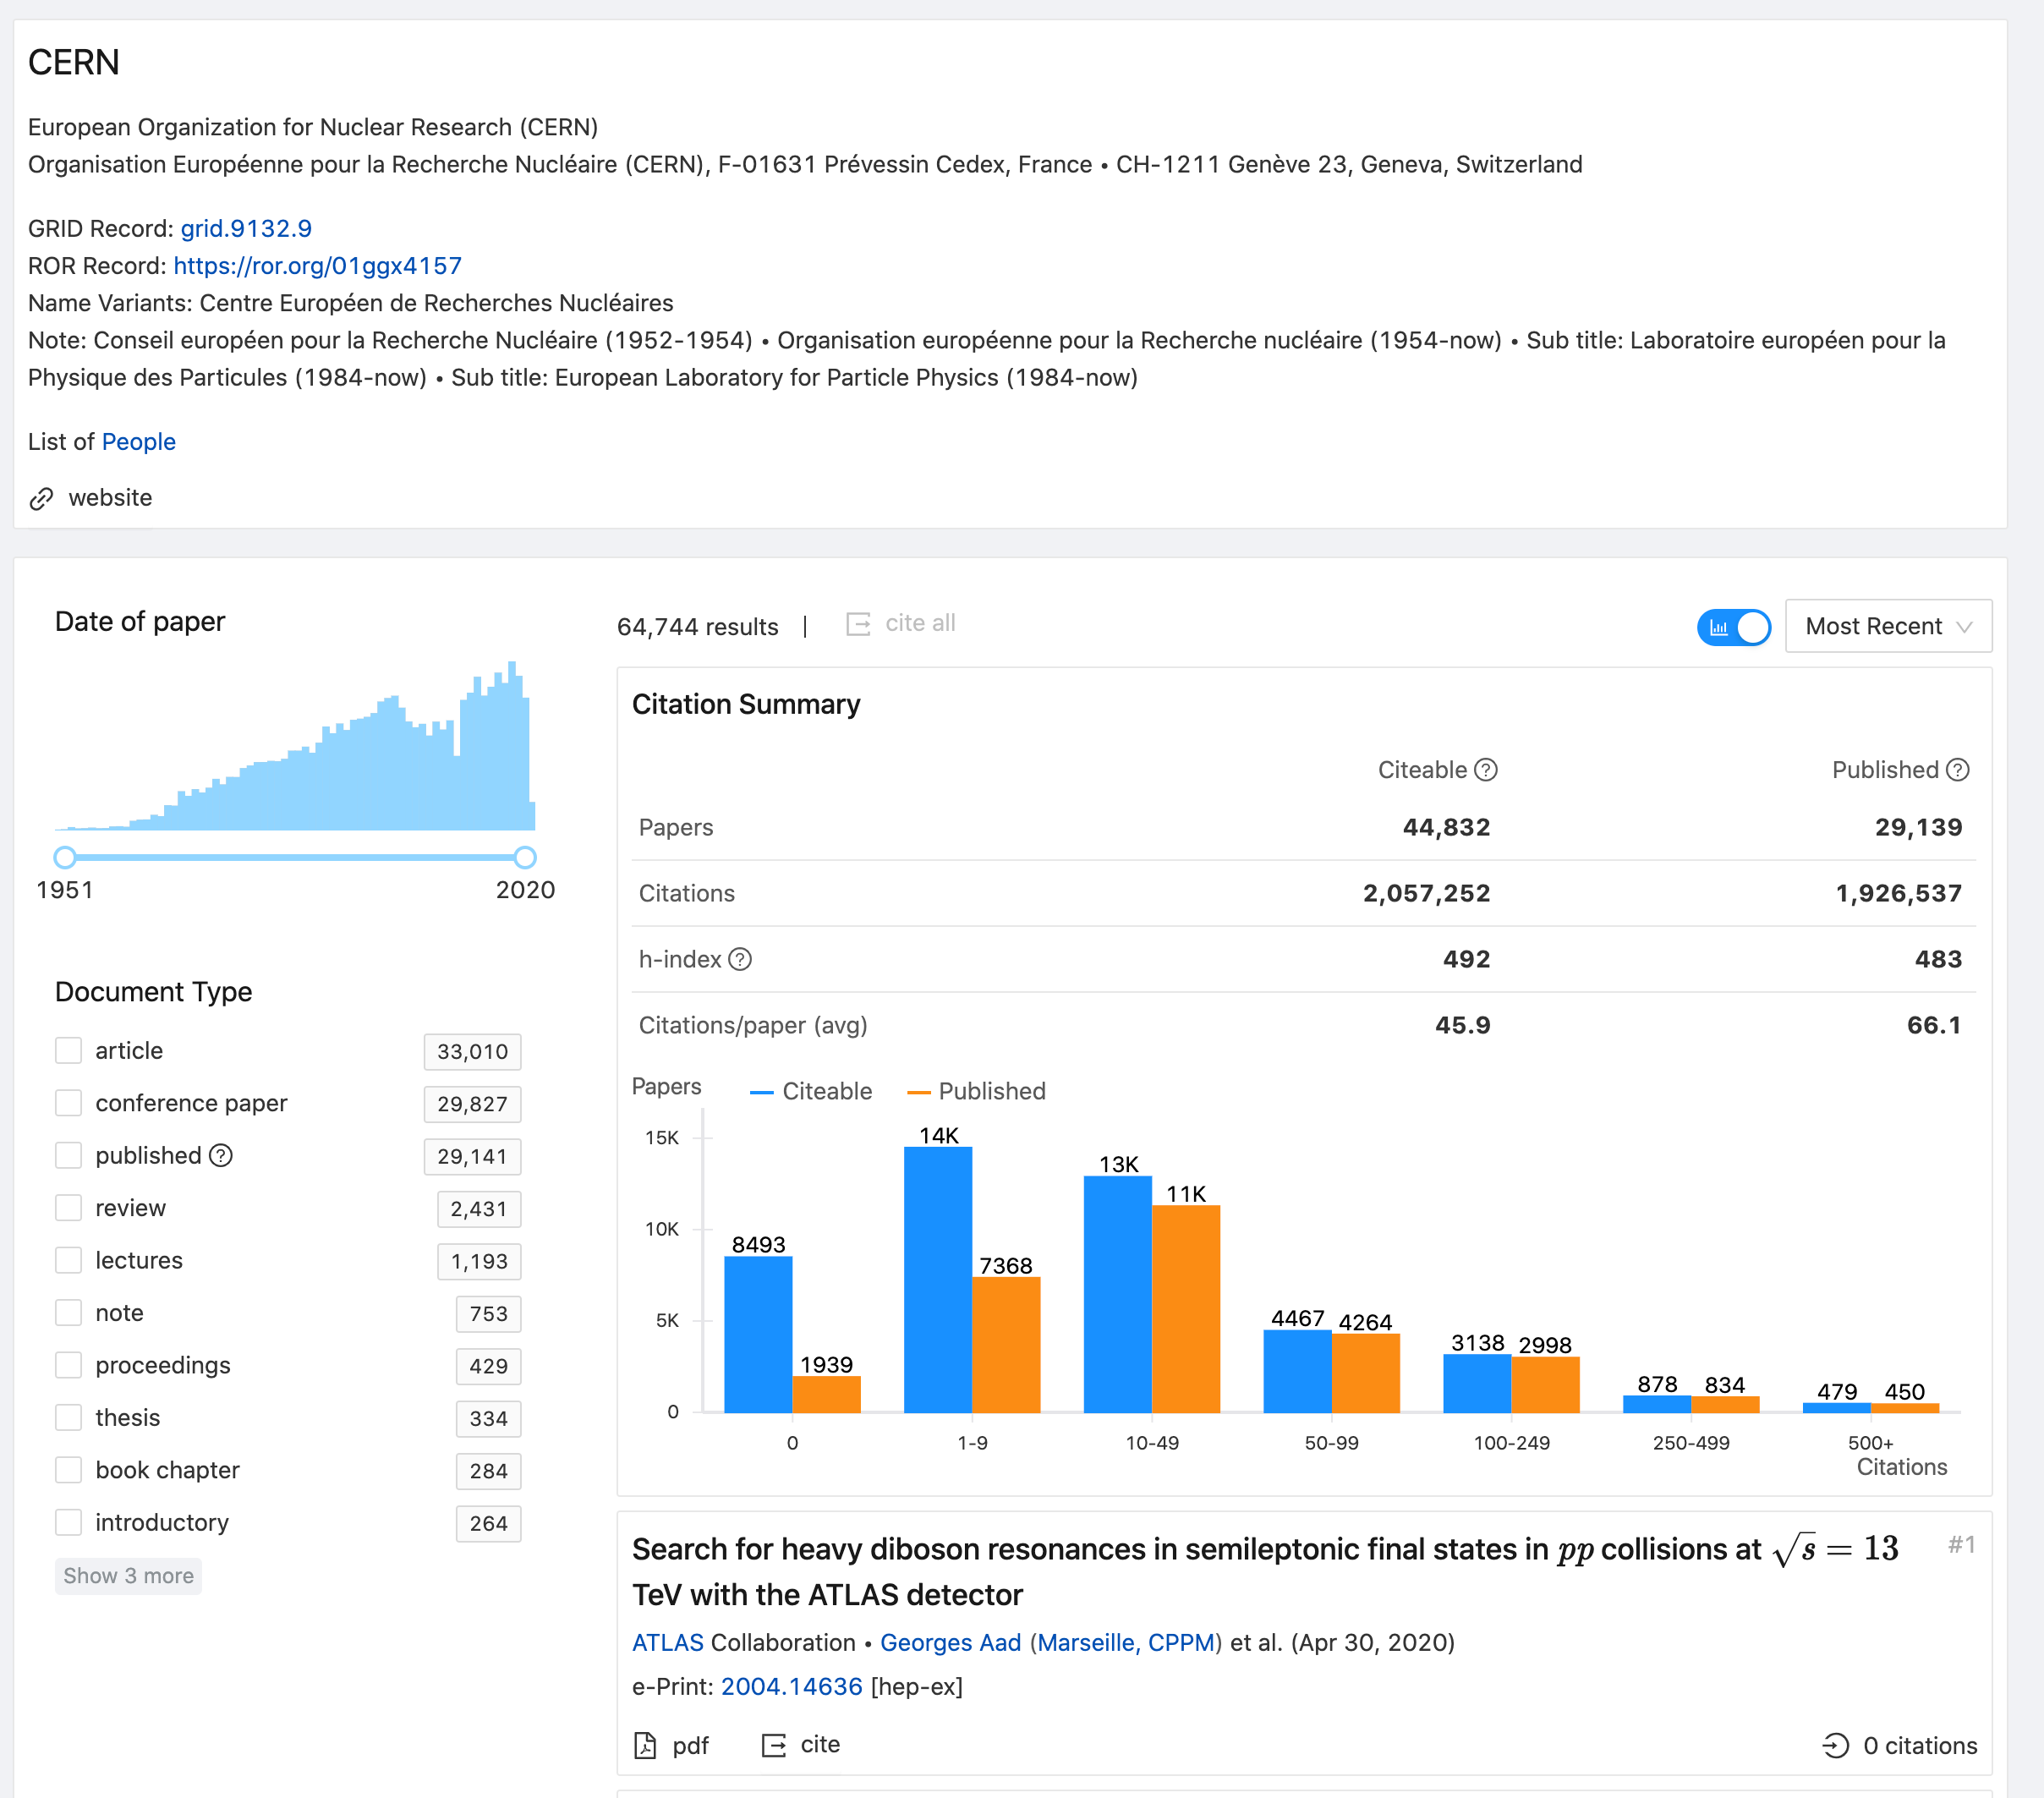Click the Citeable papers count 44,832
The image size is (2044, 1798).
tap(1446, 827)
